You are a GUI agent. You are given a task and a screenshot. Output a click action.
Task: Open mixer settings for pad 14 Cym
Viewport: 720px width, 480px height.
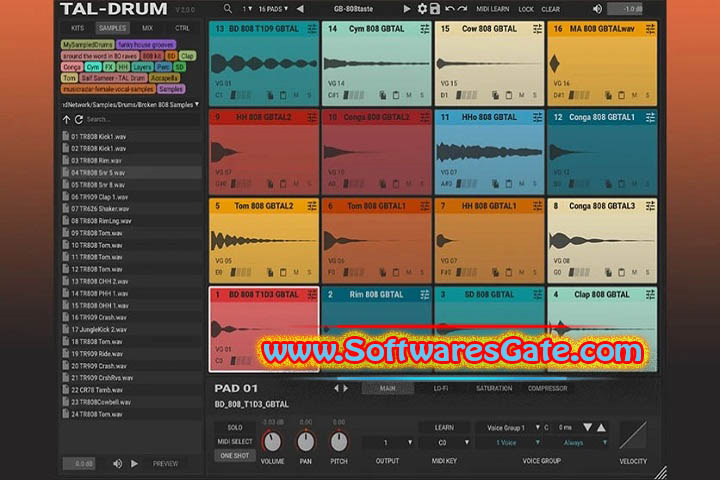click(x=425, y=29)
